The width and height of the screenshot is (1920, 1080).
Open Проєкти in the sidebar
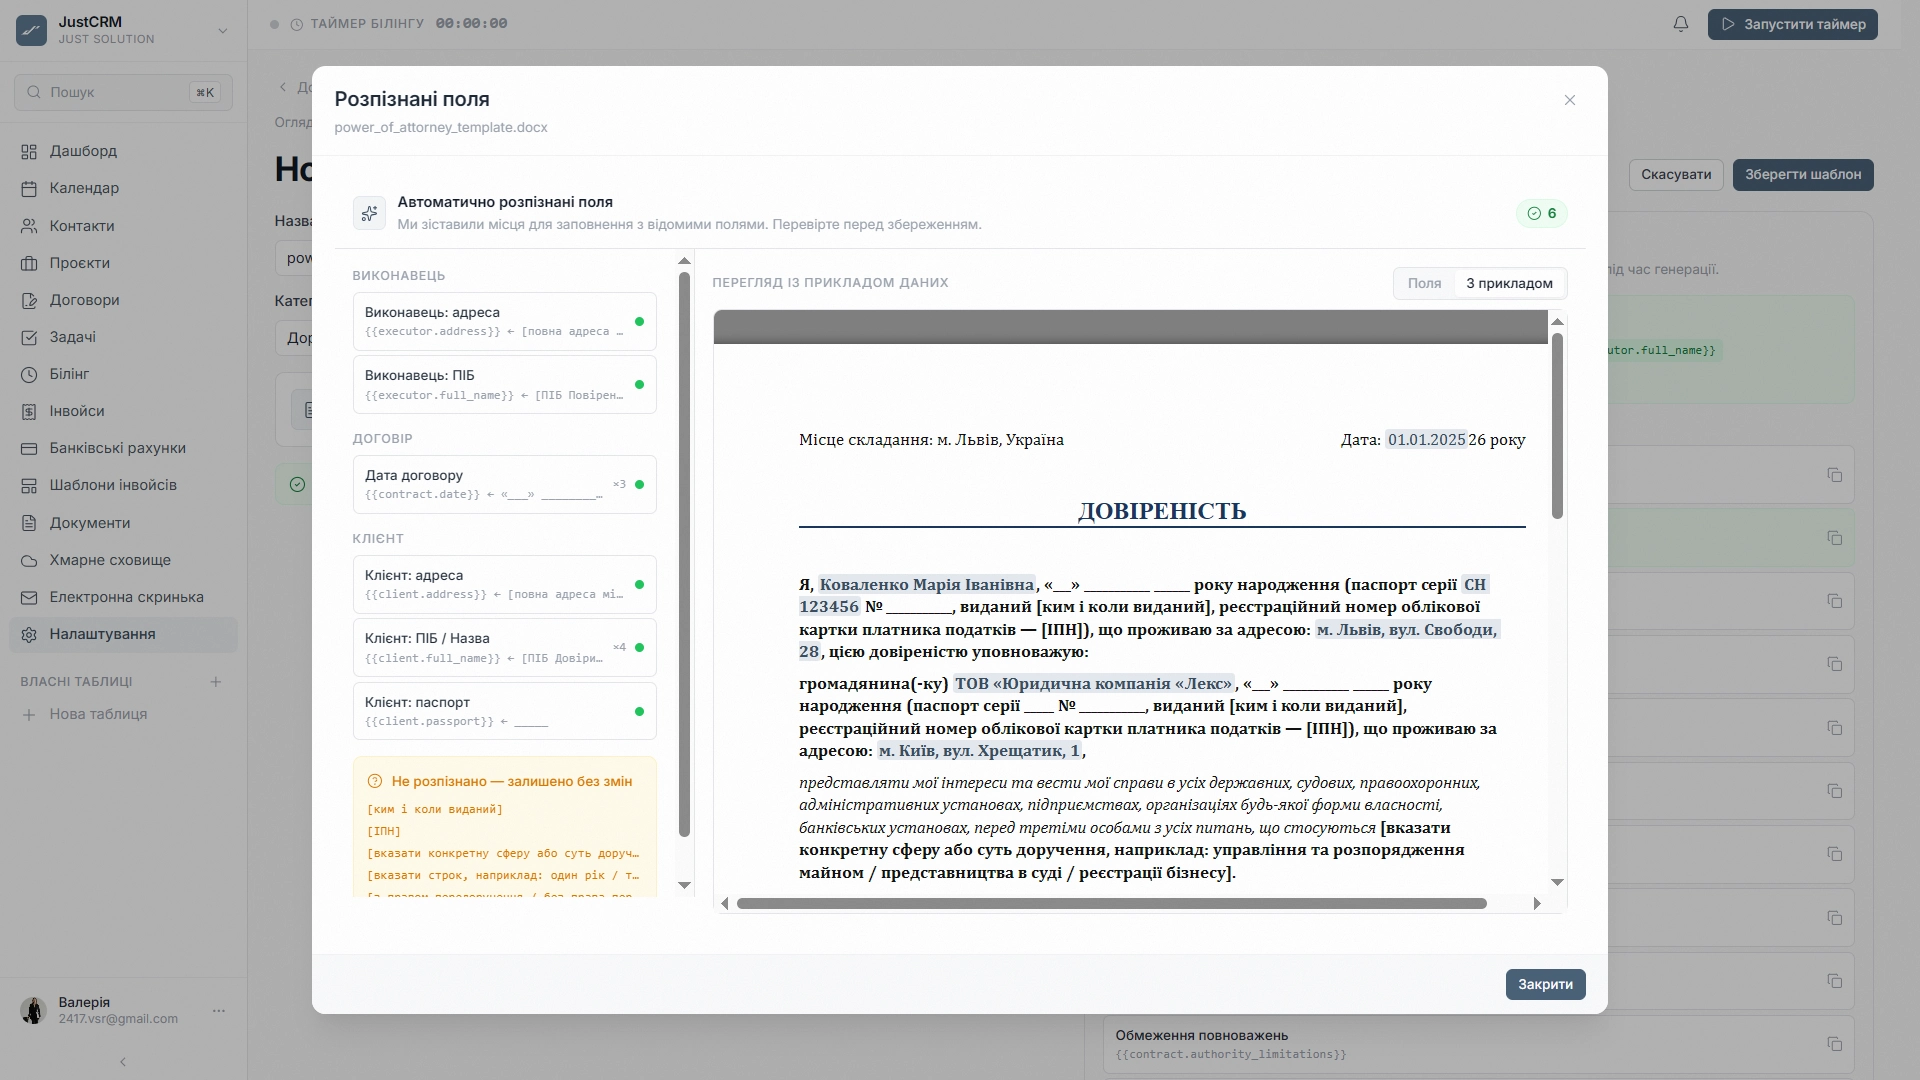123,263
